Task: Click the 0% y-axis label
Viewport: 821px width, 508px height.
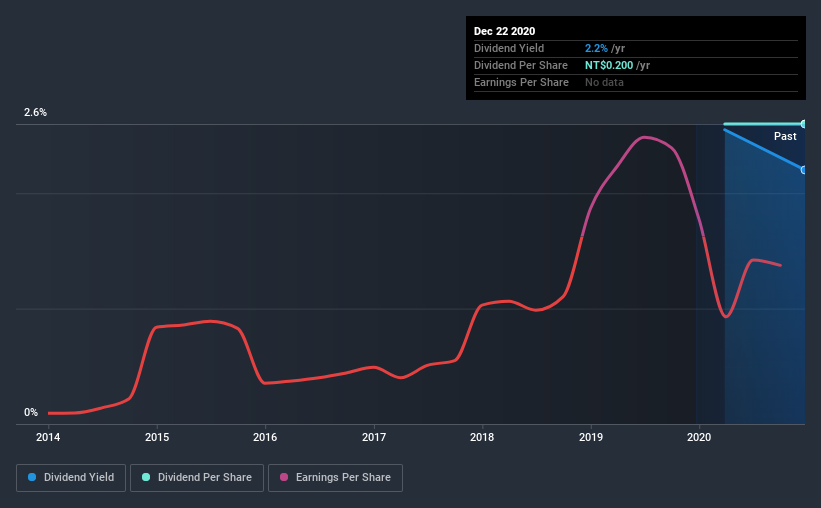Action: point(31,412)
